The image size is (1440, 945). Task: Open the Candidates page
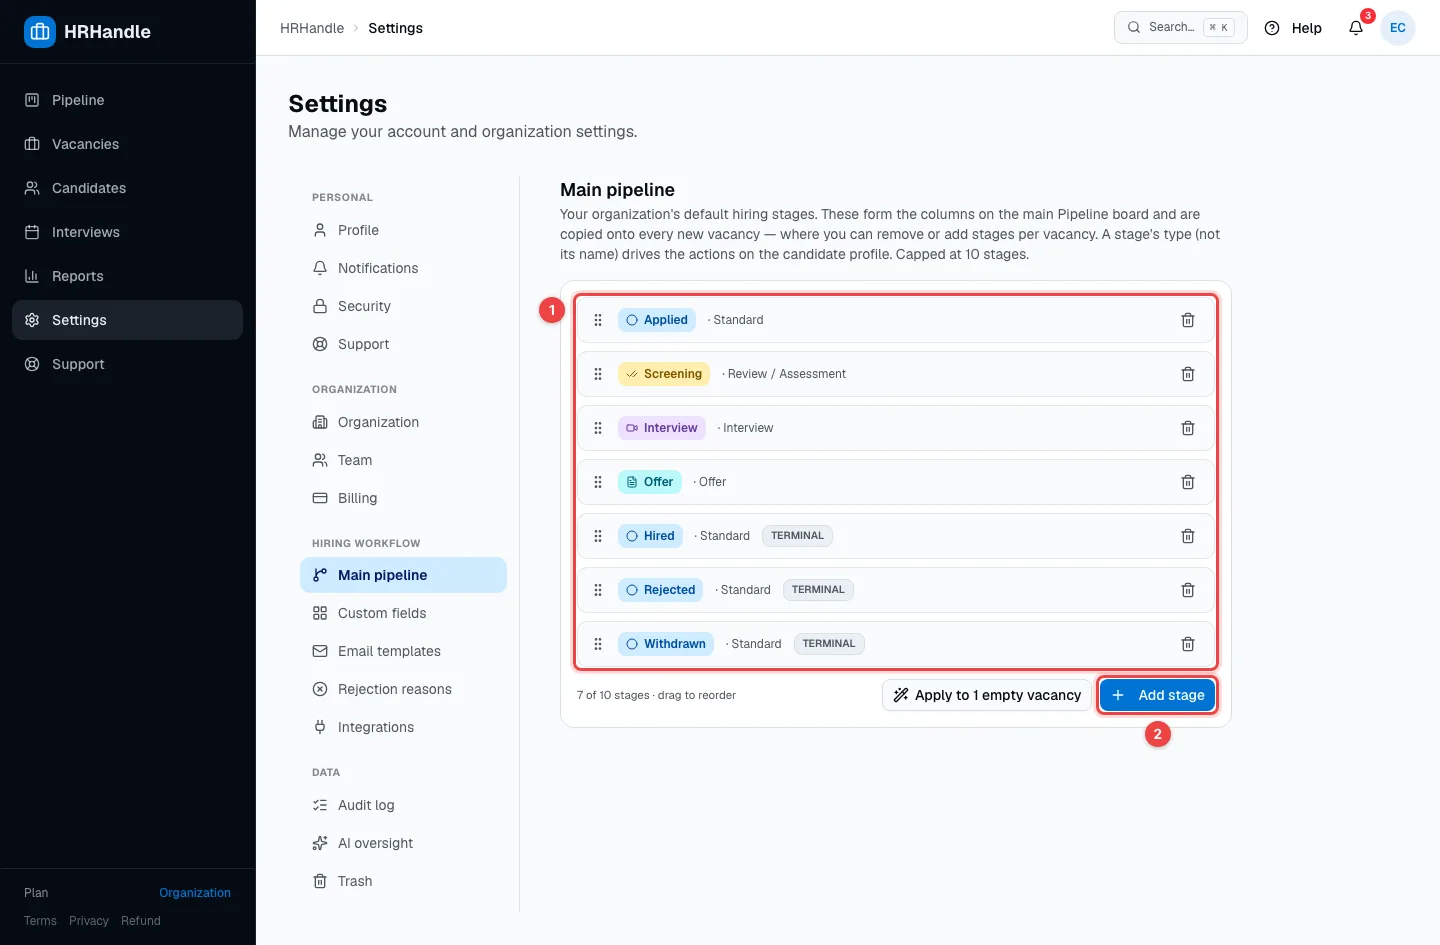(128, 188)
